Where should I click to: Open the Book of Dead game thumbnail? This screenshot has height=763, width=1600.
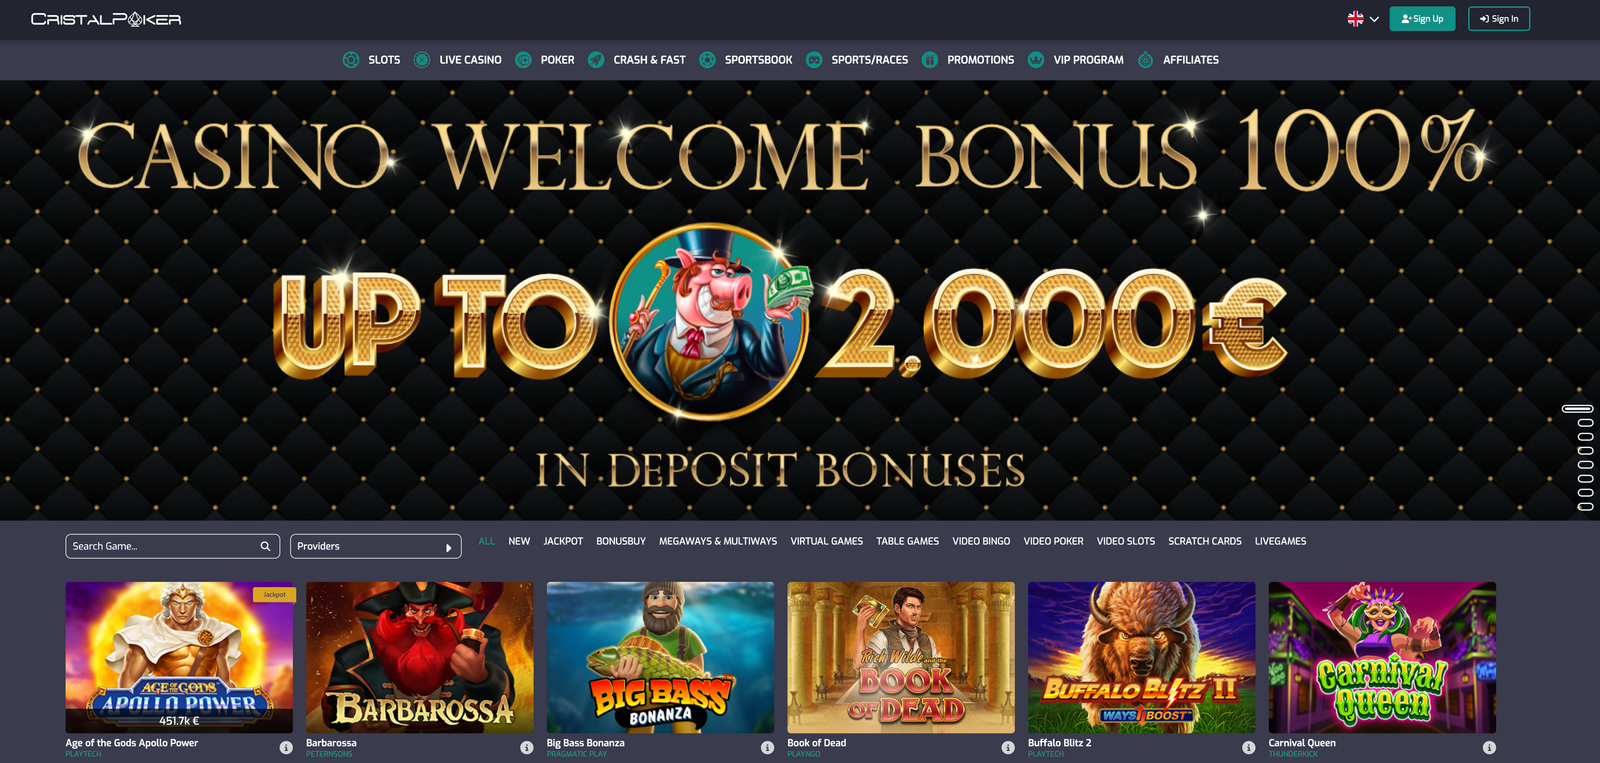coord(901,657)
